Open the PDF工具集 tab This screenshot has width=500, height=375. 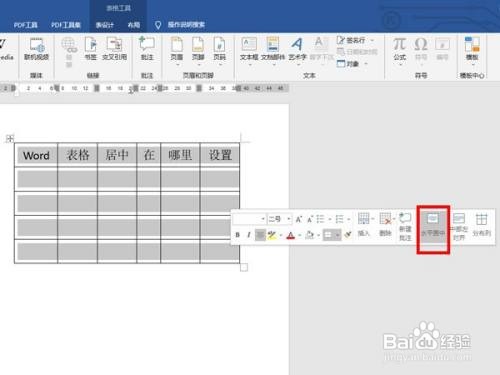[x=66, y=25]
